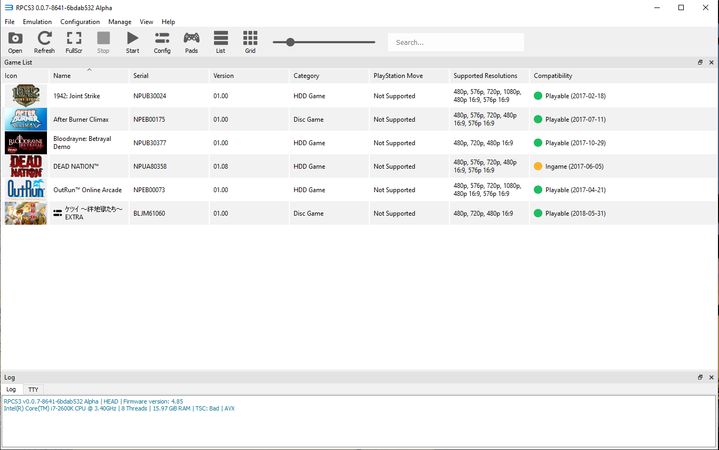Open a game with the Open icon
Screen dimensions: 719x450
click(15, 42)
